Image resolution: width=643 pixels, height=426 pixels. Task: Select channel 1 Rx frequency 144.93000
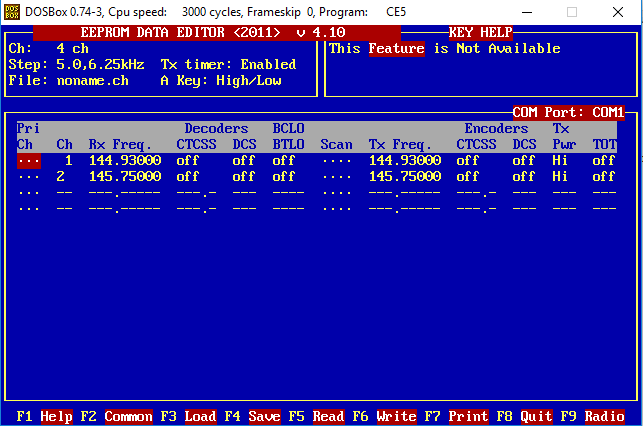pos(125,160)
